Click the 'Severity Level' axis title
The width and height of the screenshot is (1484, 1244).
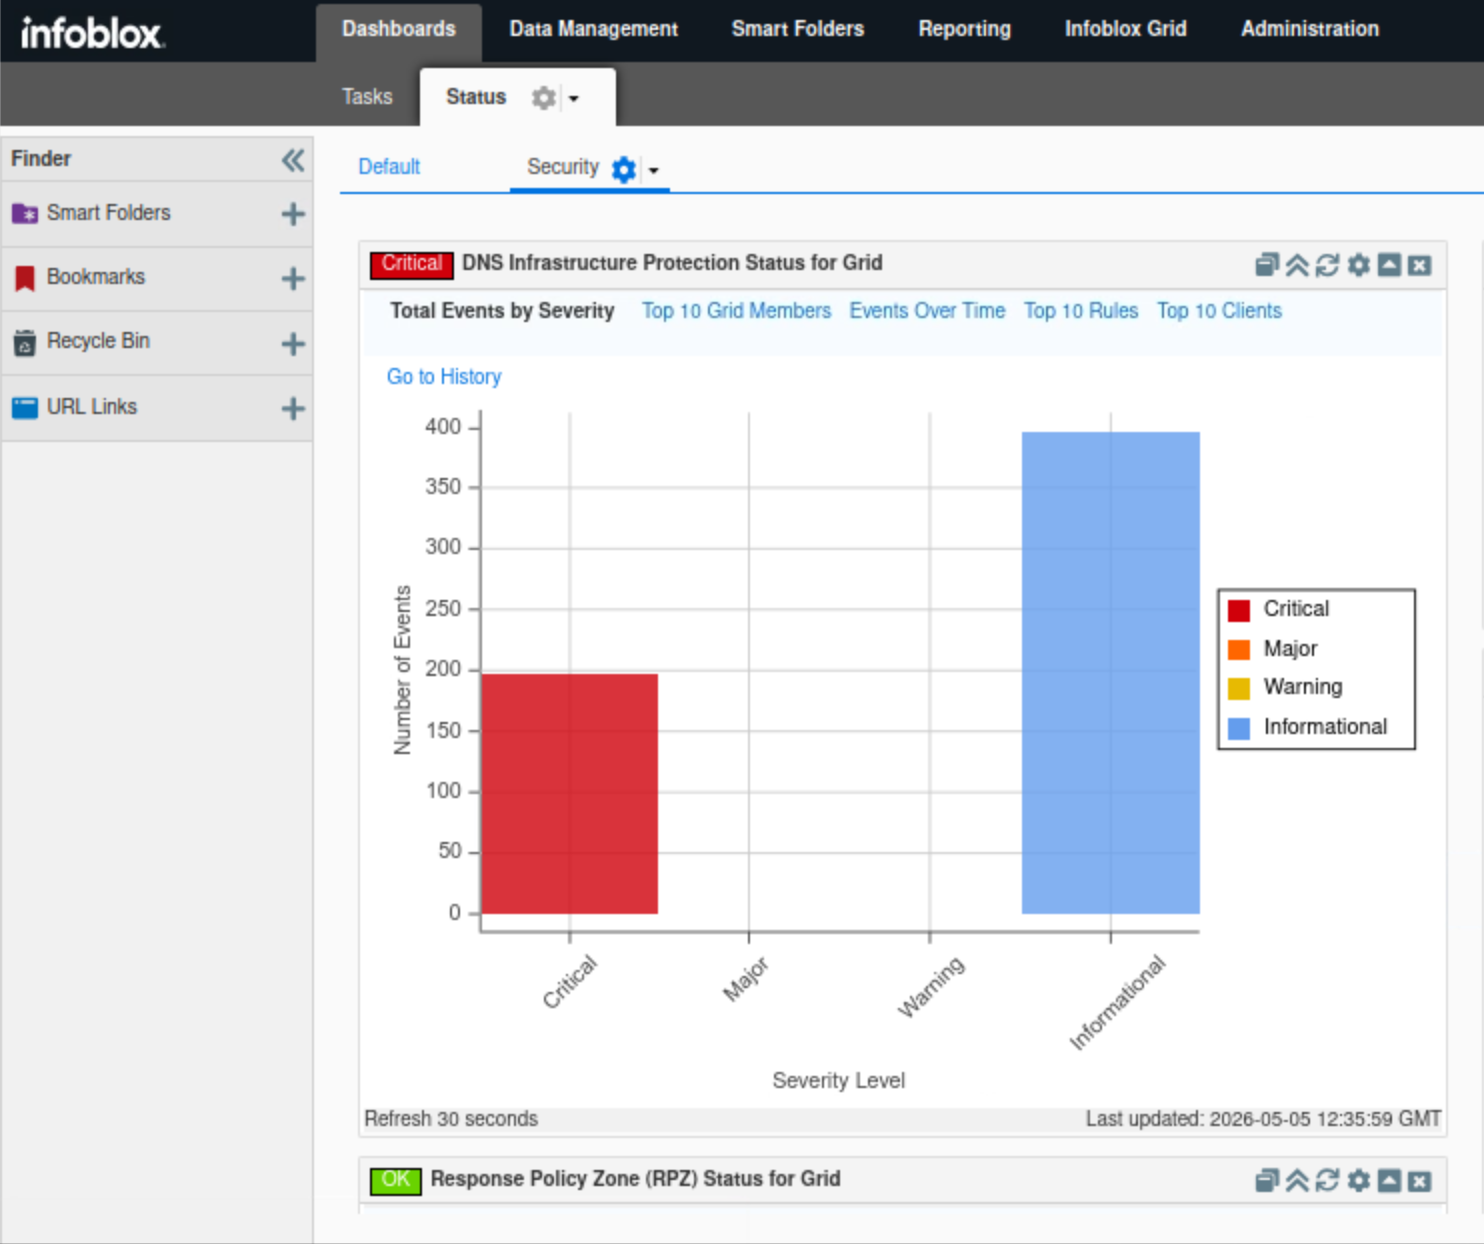tap(839, 1081)
